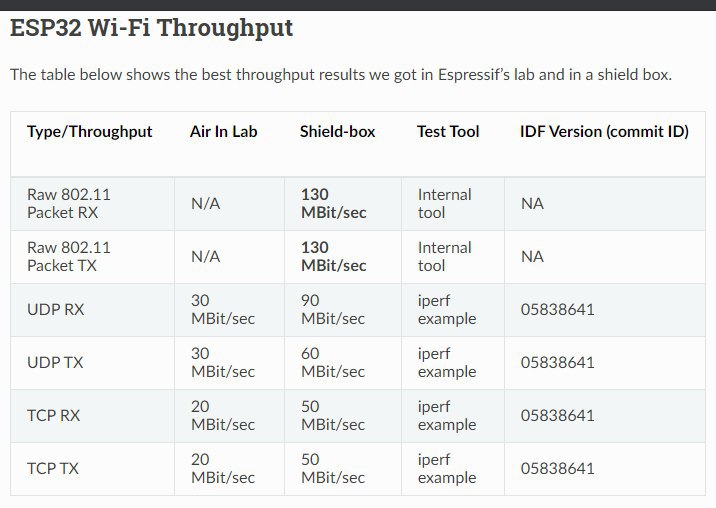Click the intro sentence about Espressif's lab

tap(340, 74)
